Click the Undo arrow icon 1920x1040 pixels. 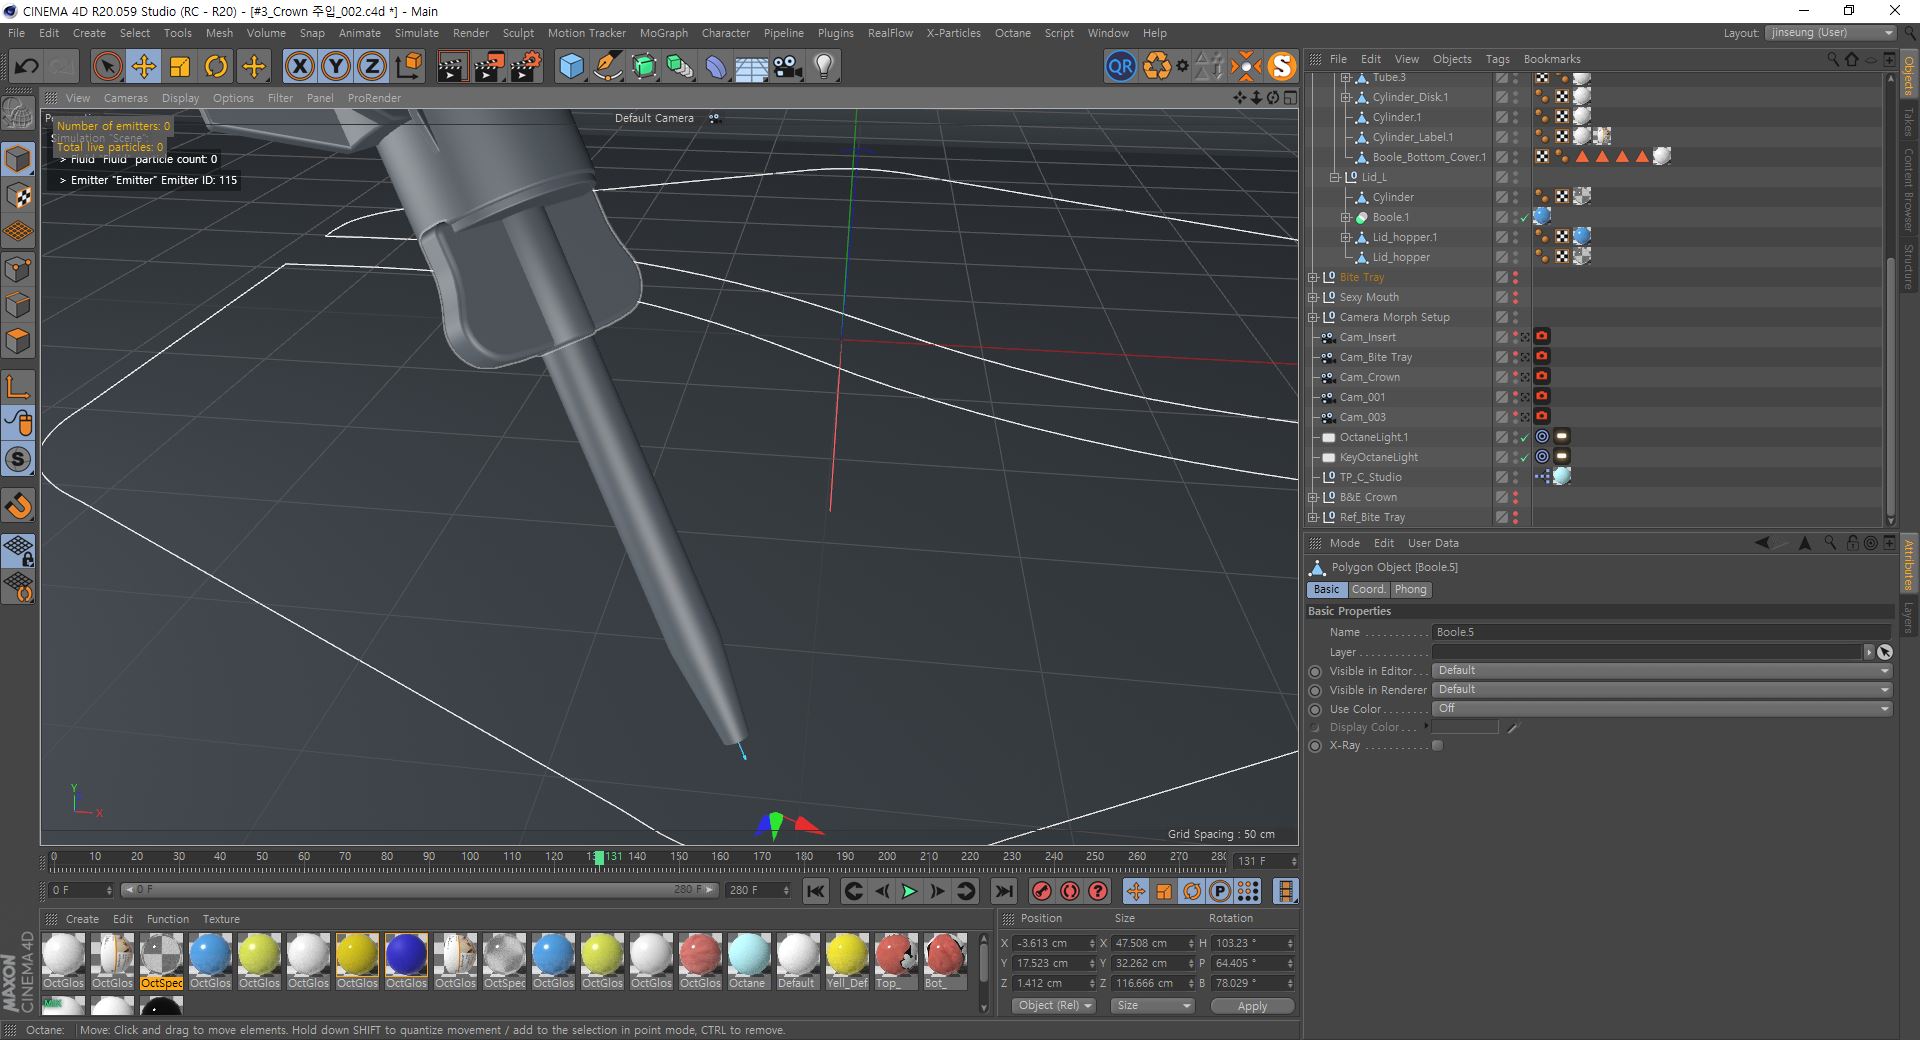pyautogui.click(x=27, y=67)
